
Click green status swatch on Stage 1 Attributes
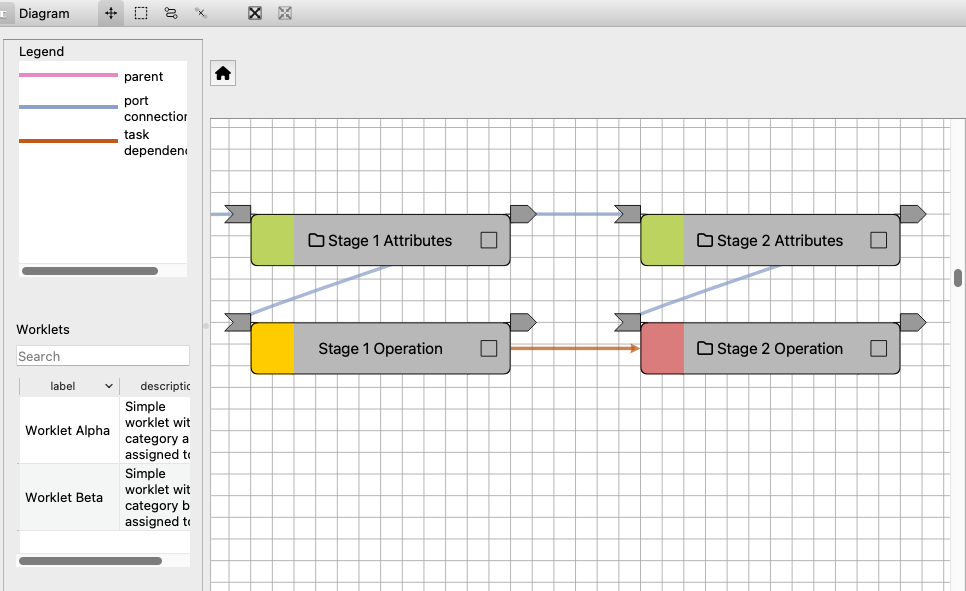[x=273, y=240]
